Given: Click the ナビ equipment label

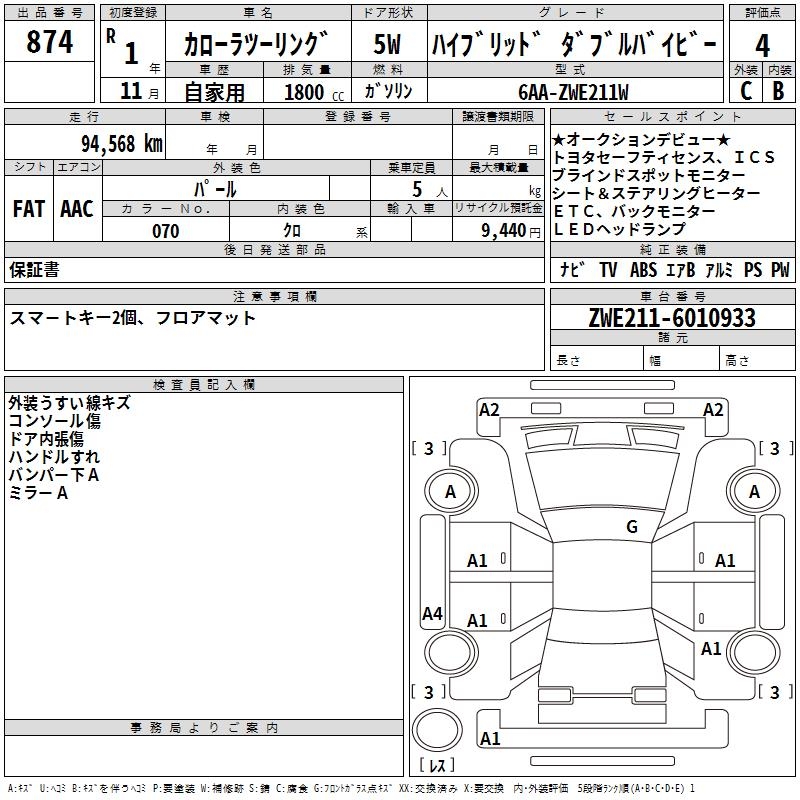Looking at the screenshot, I should 571,269.
